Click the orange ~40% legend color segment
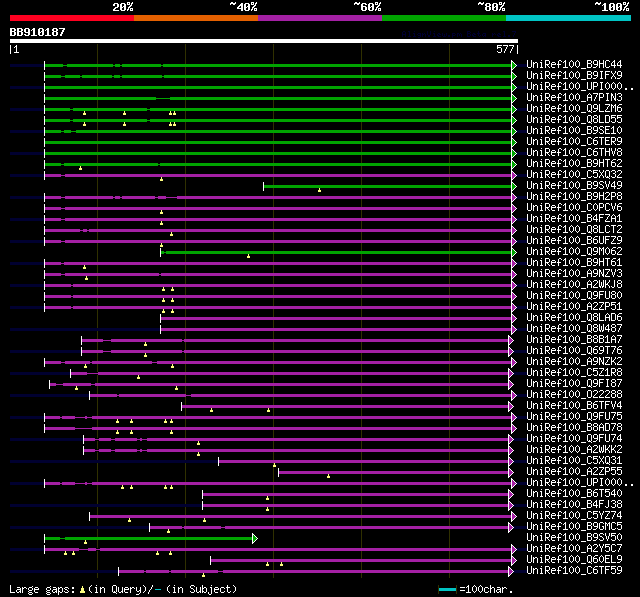This screenshot has width=640, height=597. 196,18
